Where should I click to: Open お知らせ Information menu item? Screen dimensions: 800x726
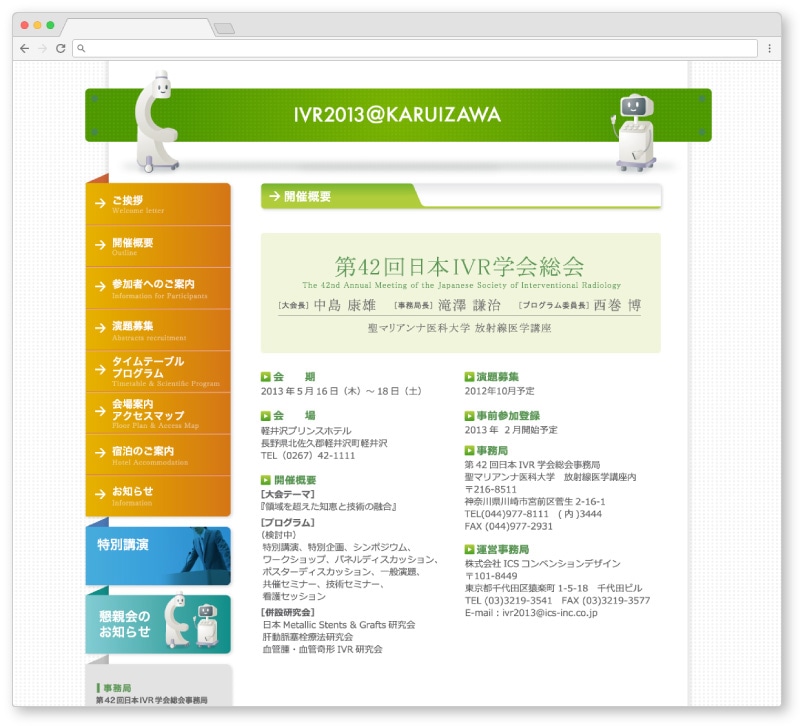tap(158, 496)
